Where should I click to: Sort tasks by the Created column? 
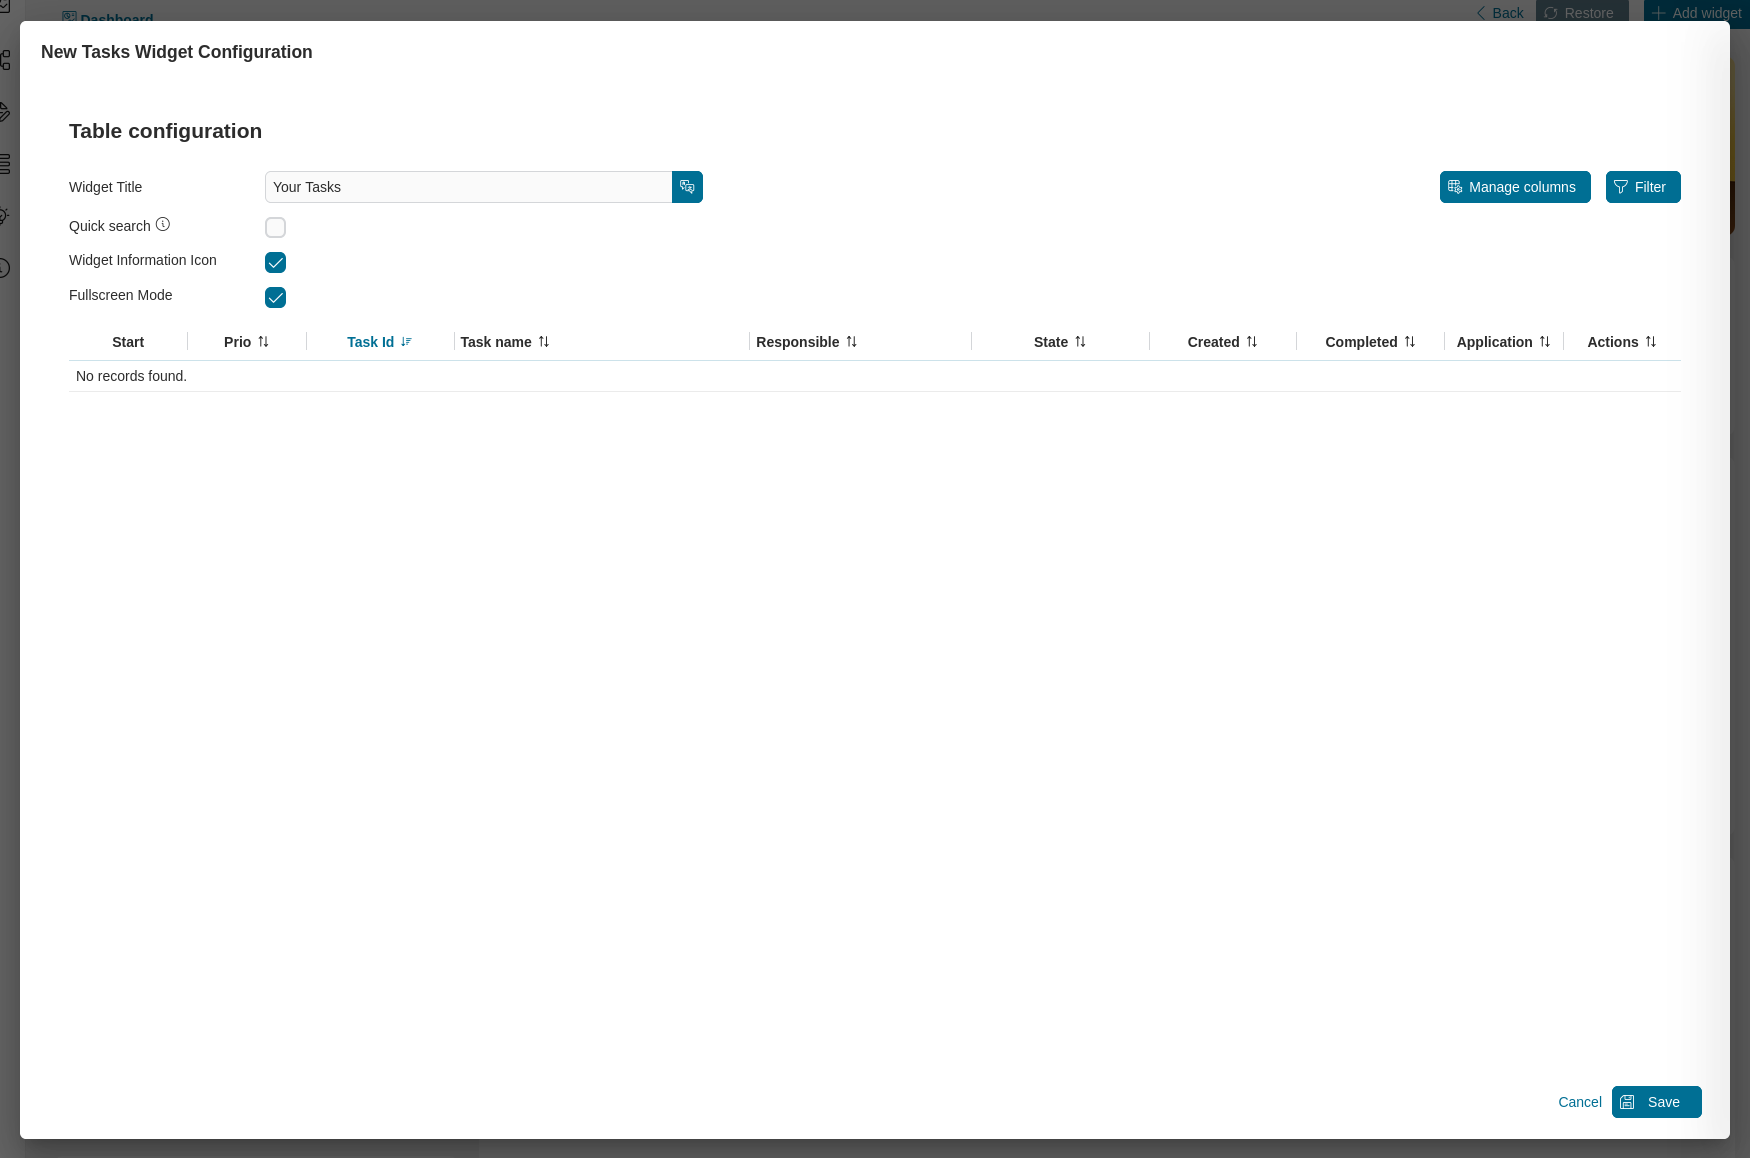pyautogui.click(x=1222, y=342)
